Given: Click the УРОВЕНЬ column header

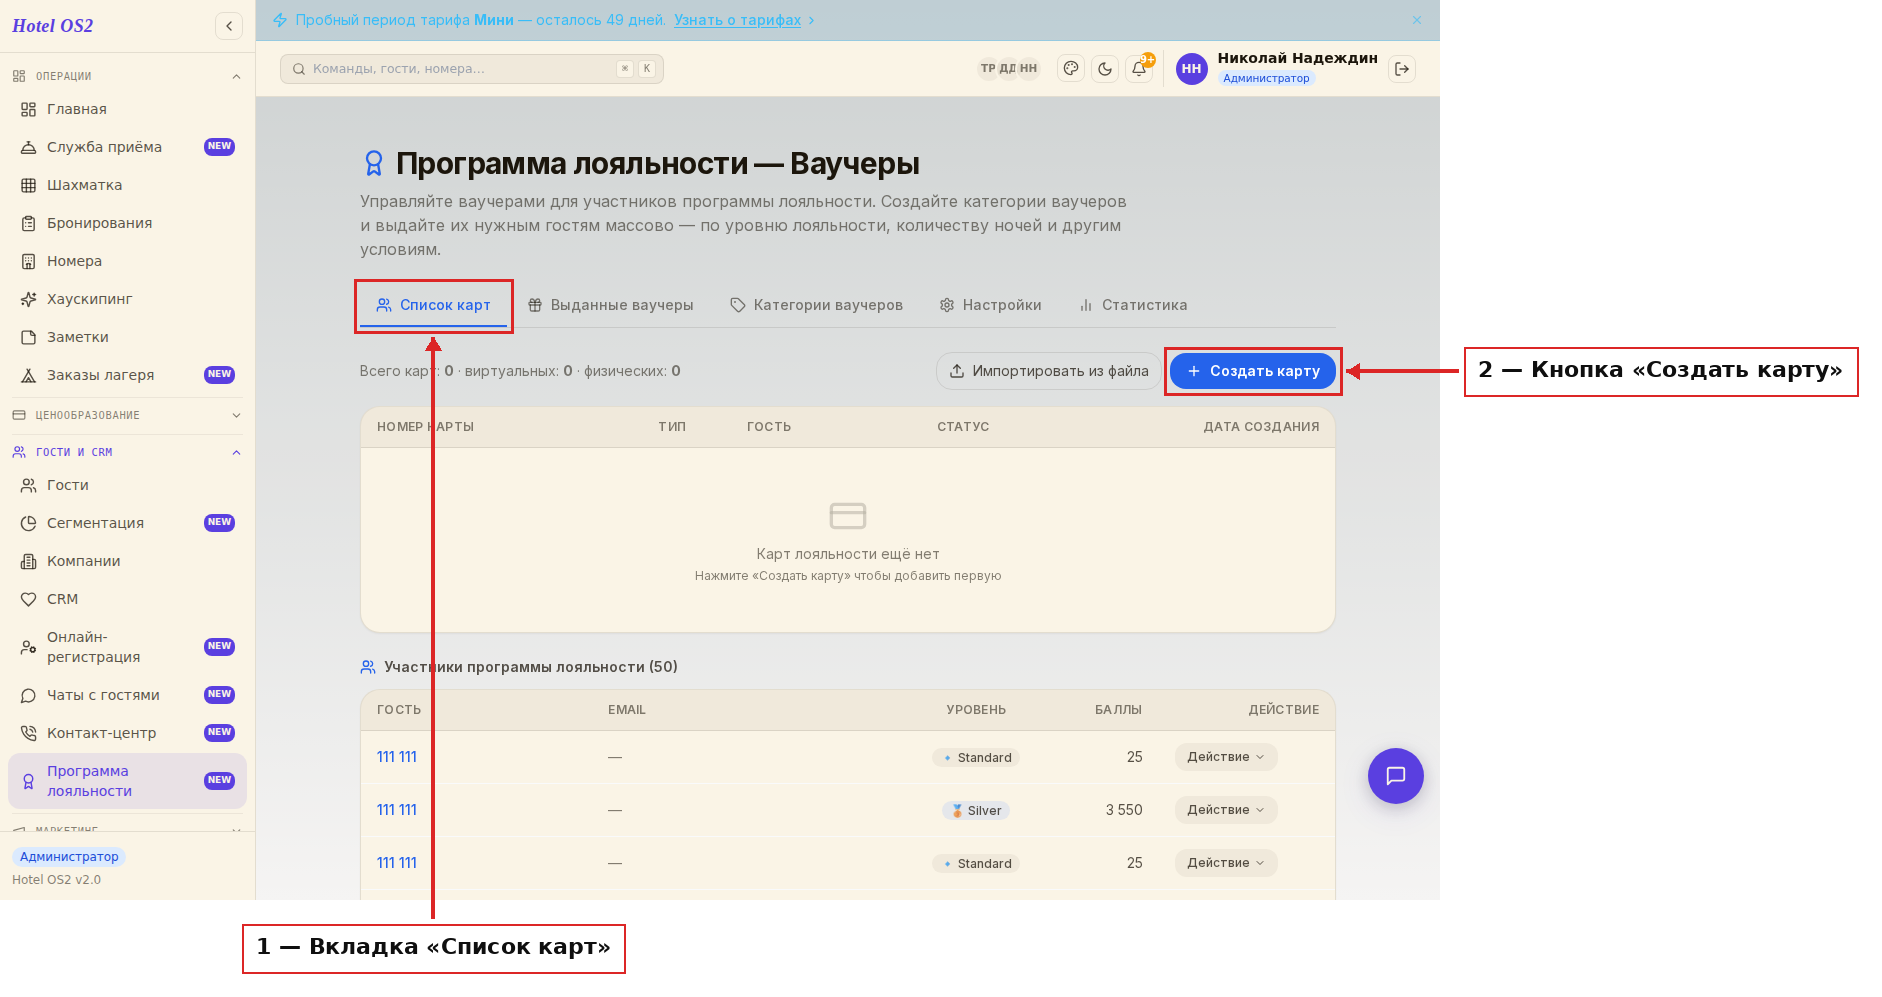Looking at the screenshot, I should [976, 710].
